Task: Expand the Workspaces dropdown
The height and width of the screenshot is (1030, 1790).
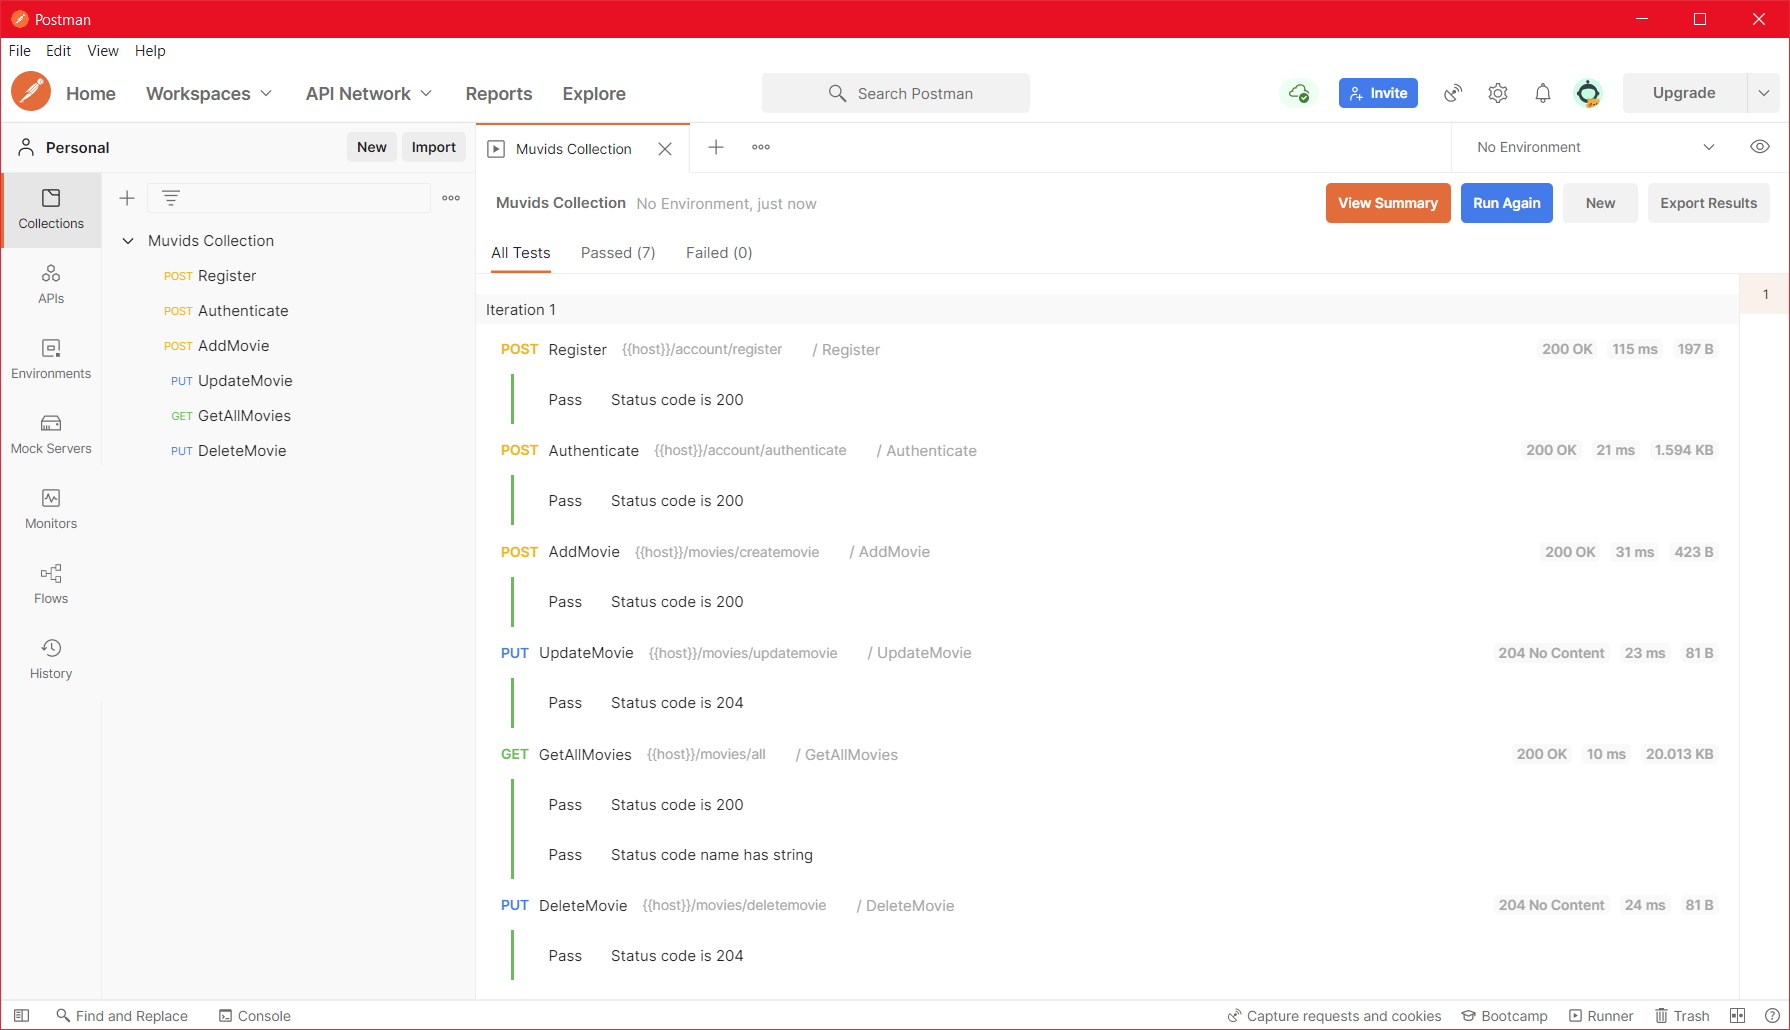Action: pos(209,93)
